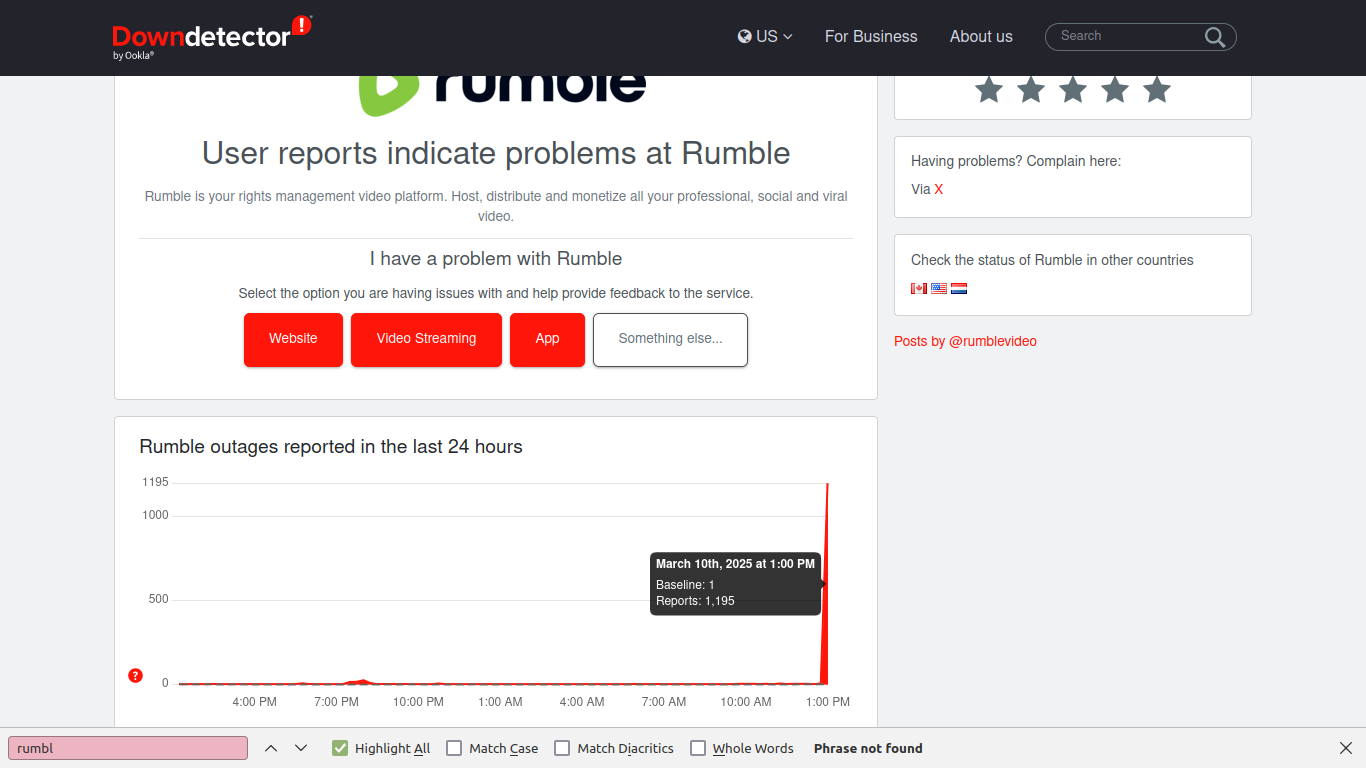Click the '10:00 AM' x-axis label
Image resolution: width=1366 pixels, height=768 pixels.
746,702
